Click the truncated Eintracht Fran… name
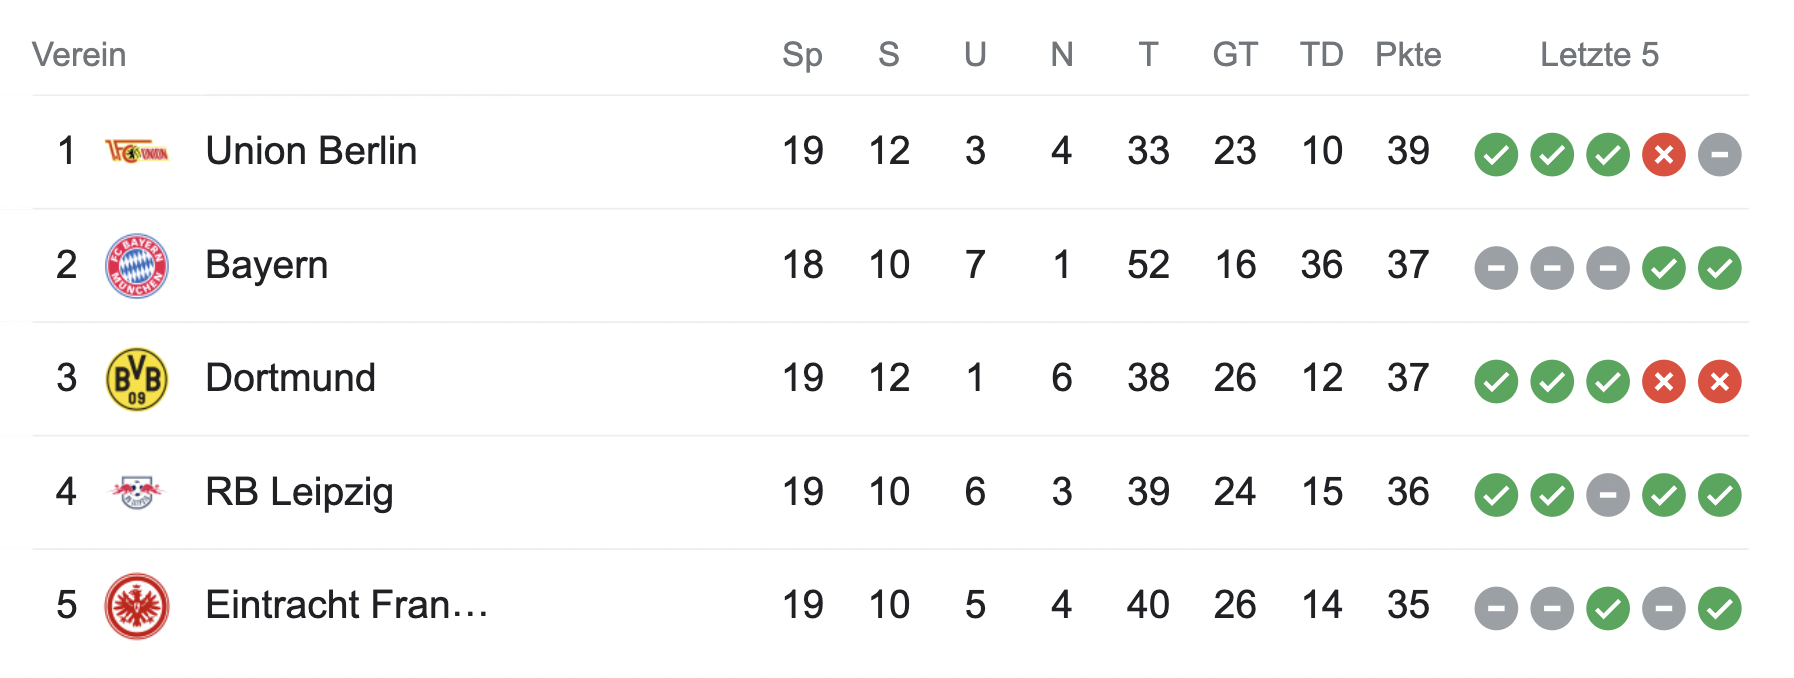 click(346, 605)
